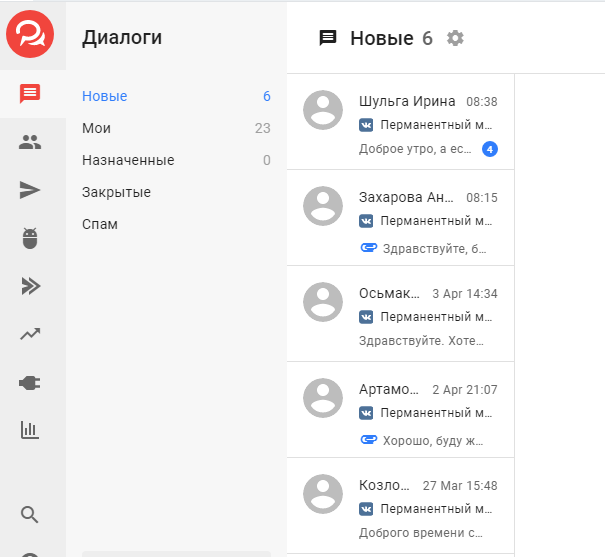Open dialog settings gear next to Новые
This screenshot has width=605, height=557.
coord(455,38)
